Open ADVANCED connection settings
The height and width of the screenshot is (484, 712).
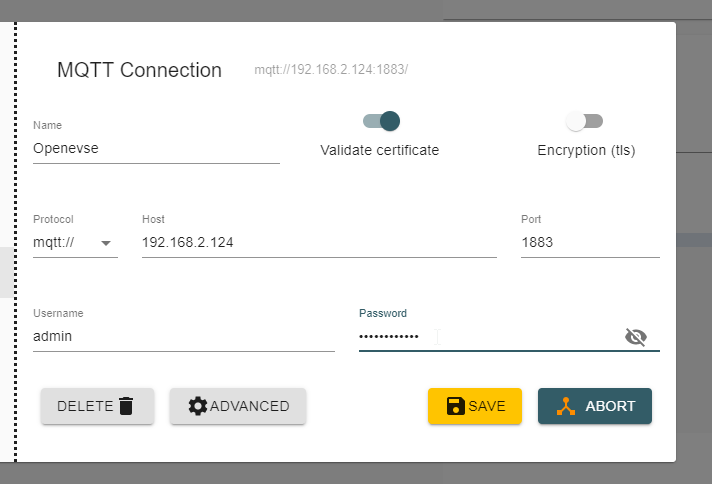238,406
